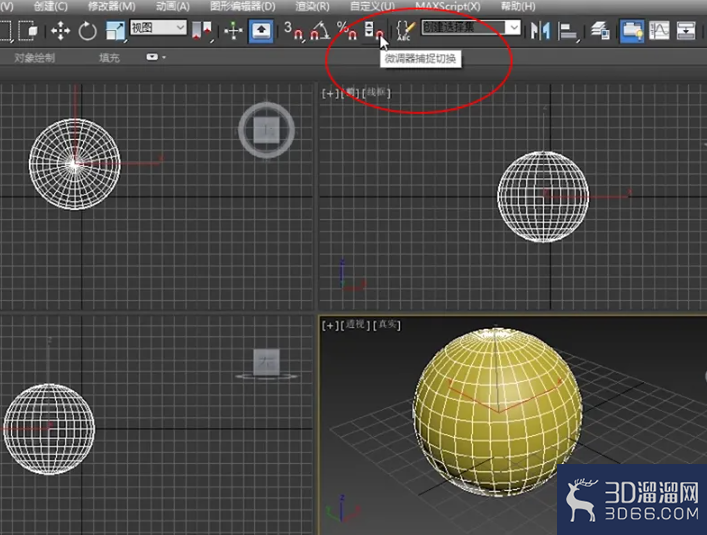
Task: Toggle the Angle Snap button
Action: click(x=320, y=31)
